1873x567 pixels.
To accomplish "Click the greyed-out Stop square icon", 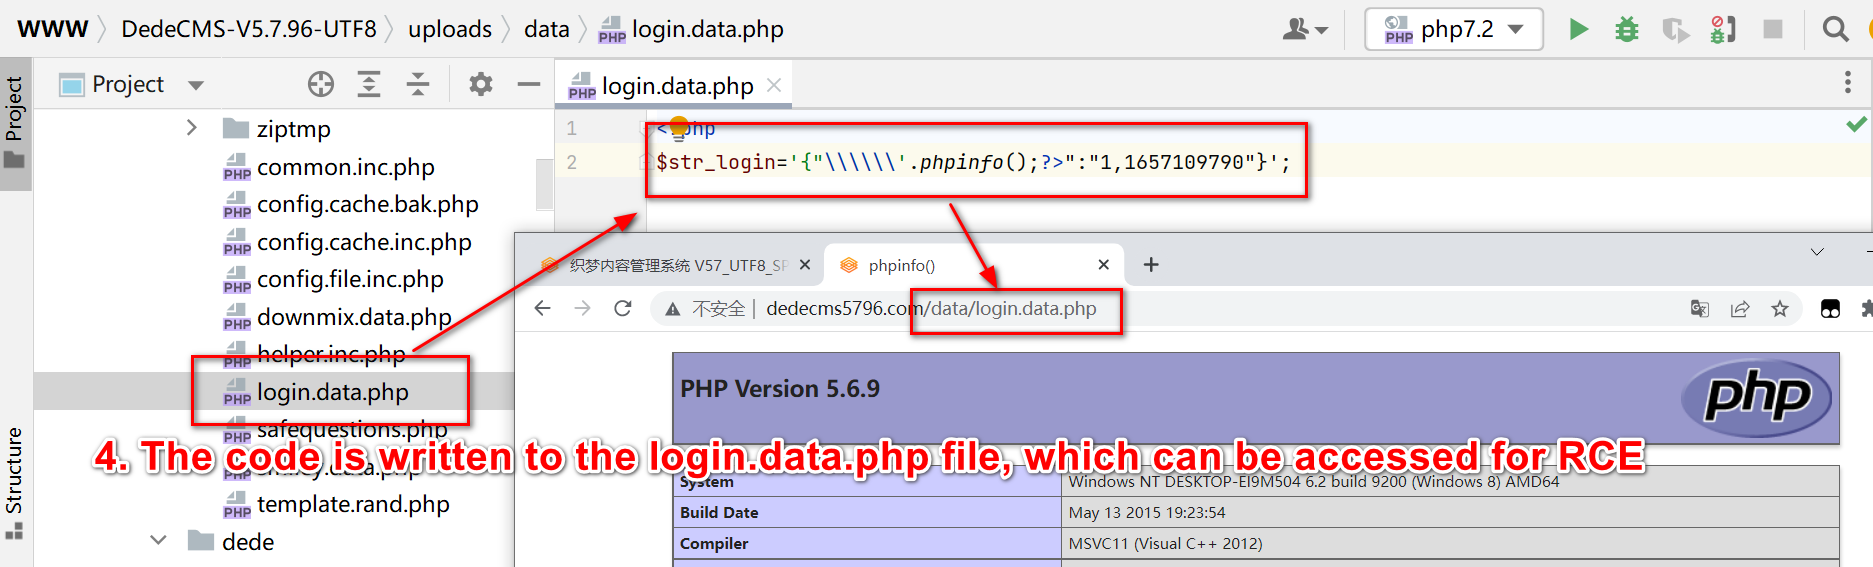I will pyautogui.click(x=1773, y=29).
